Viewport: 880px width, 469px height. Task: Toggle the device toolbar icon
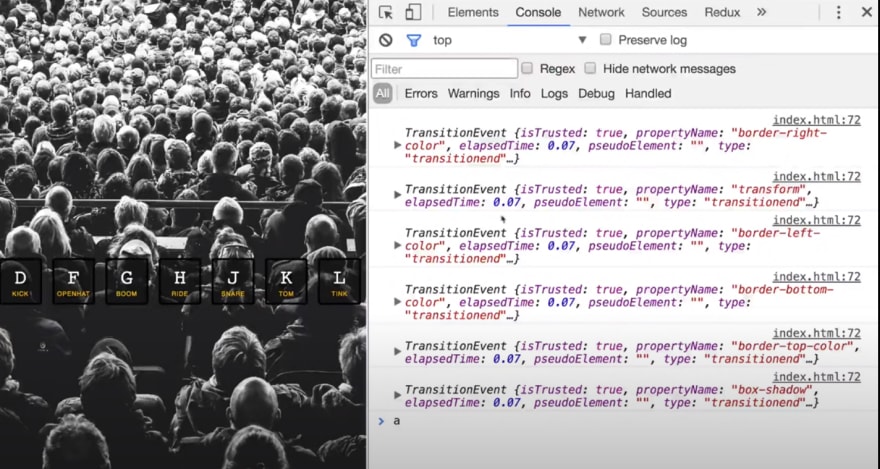(413, 12)
